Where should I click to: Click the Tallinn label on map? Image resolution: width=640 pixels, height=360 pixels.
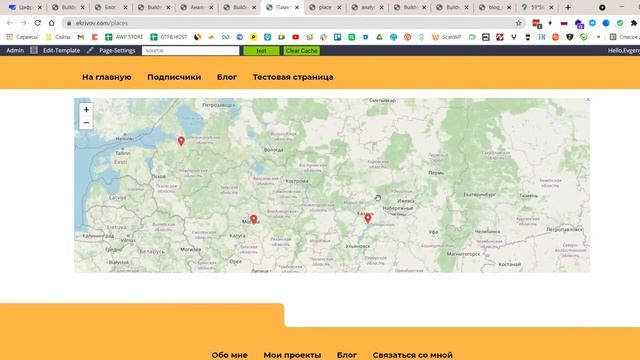[122, 153]
